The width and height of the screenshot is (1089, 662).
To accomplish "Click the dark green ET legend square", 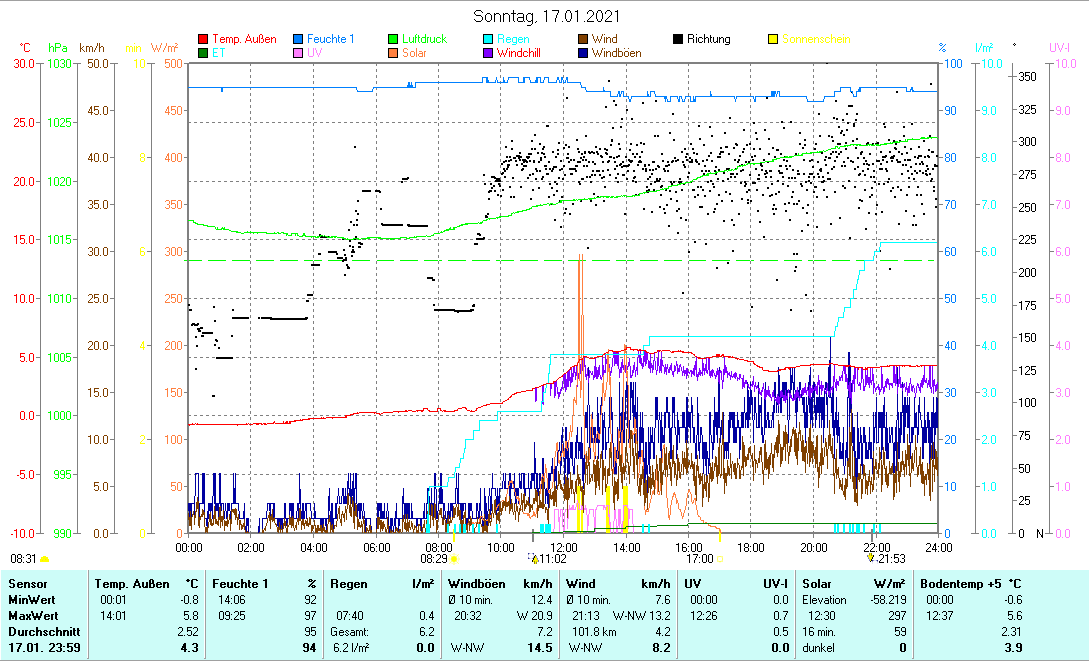I will coord(204,53).
